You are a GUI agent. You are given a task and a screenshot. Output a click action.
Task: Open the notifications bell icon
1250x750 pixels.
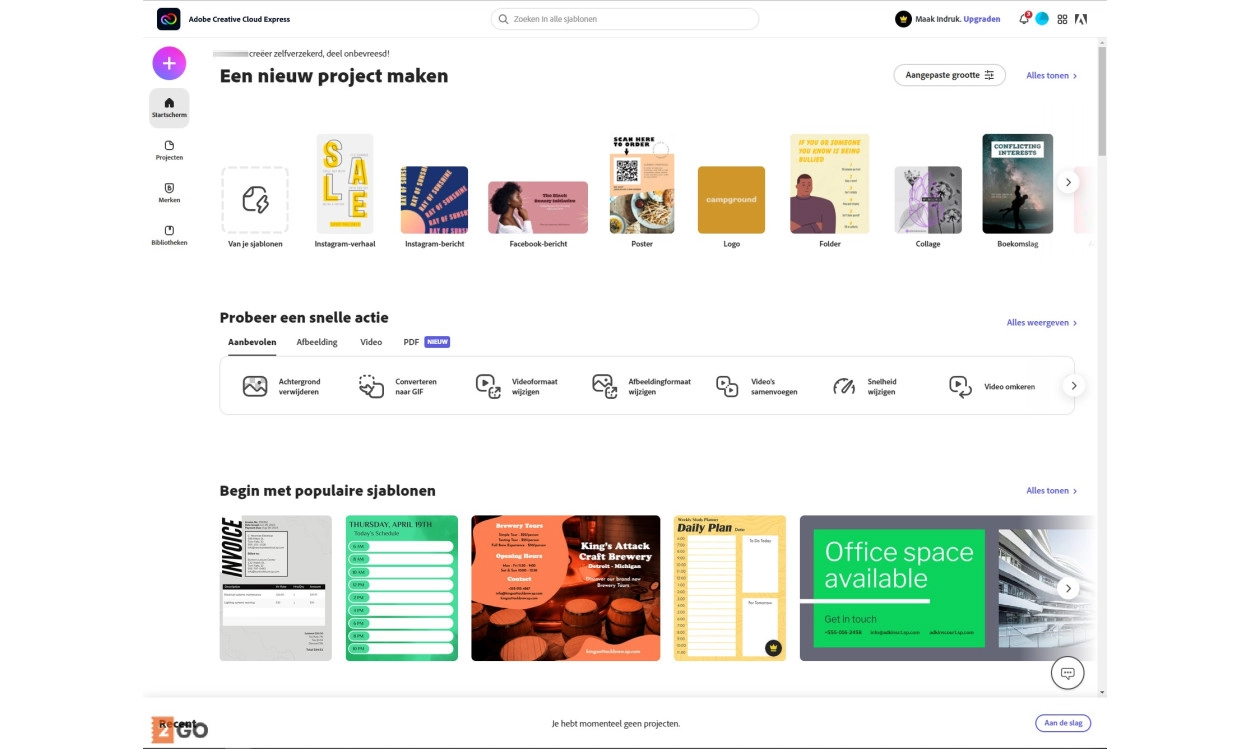(x=1023, y=19)
